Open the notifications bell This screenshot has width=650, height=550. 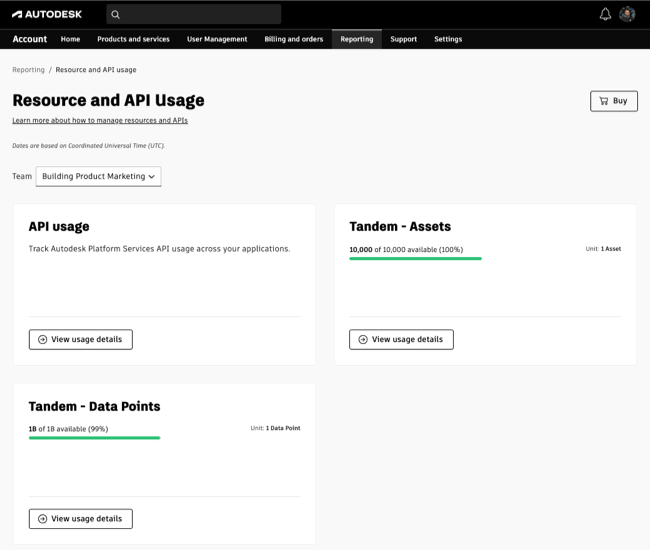tap(605, 15)
